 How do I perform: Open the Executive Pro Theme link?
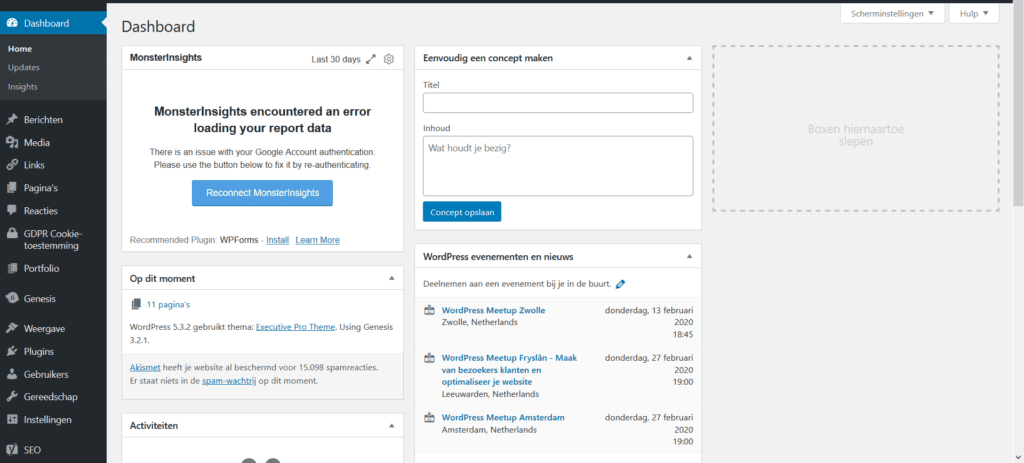295,327
